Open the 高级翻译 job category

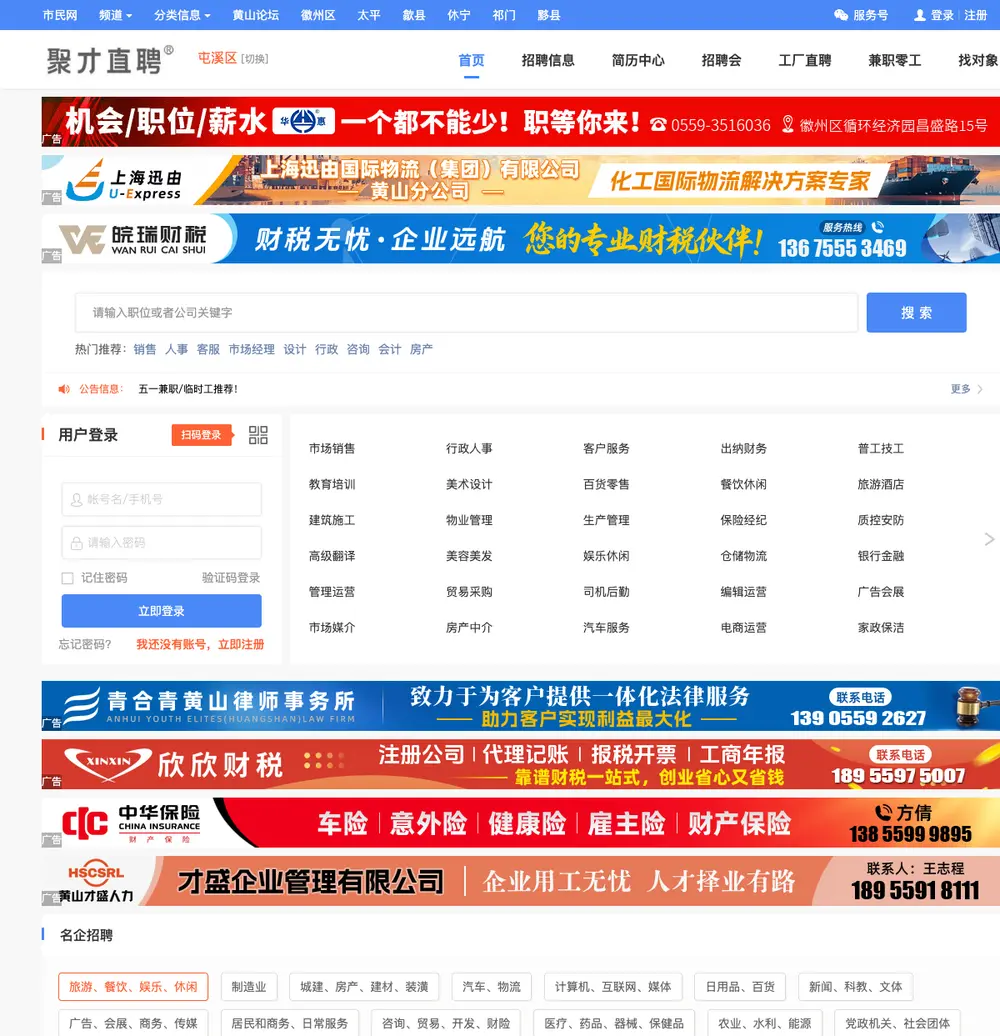pyautogui.click(x=332, y=556)
